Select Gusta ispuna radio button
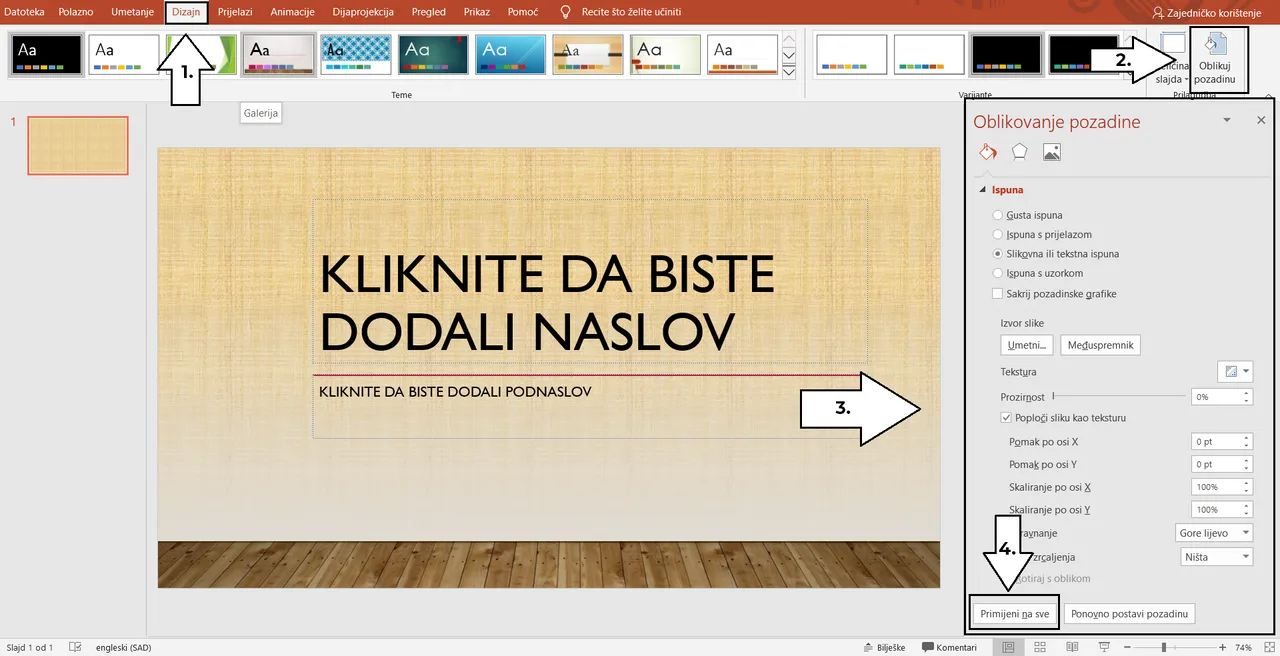The height and width of the screenshot is (656, 1280). pyautogui.click(x=997, y=215)
